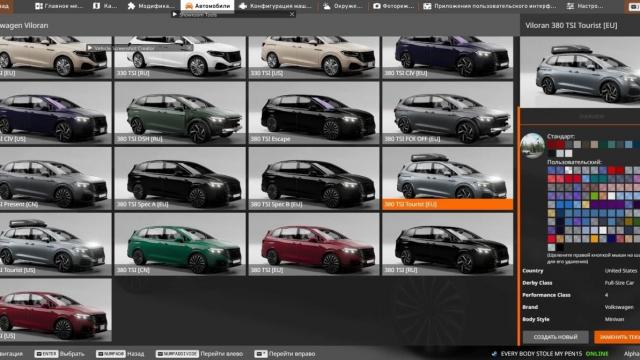
Task: Close the small popup below the tabs
Action: click(x=292, y=14)
